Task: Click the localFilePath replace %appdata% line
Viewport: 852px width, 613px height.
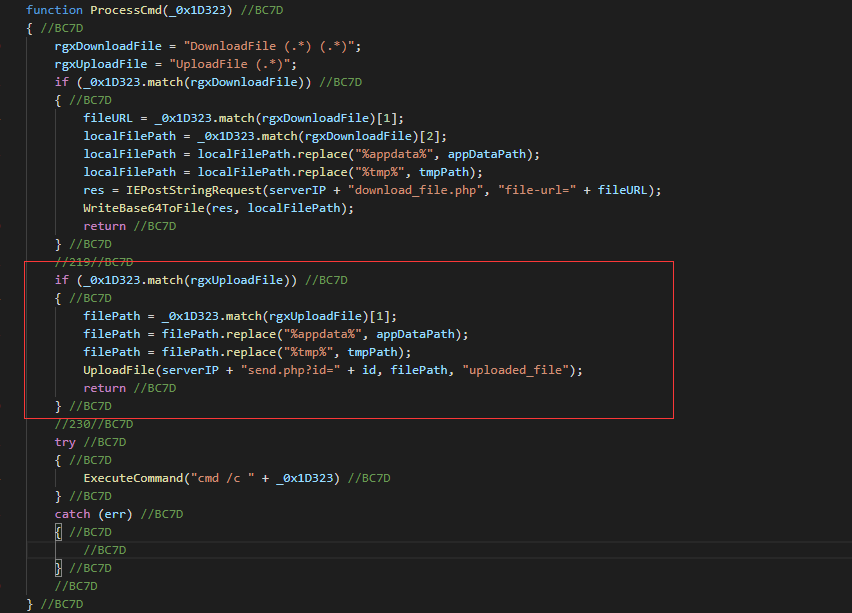Action: [311, 154]
